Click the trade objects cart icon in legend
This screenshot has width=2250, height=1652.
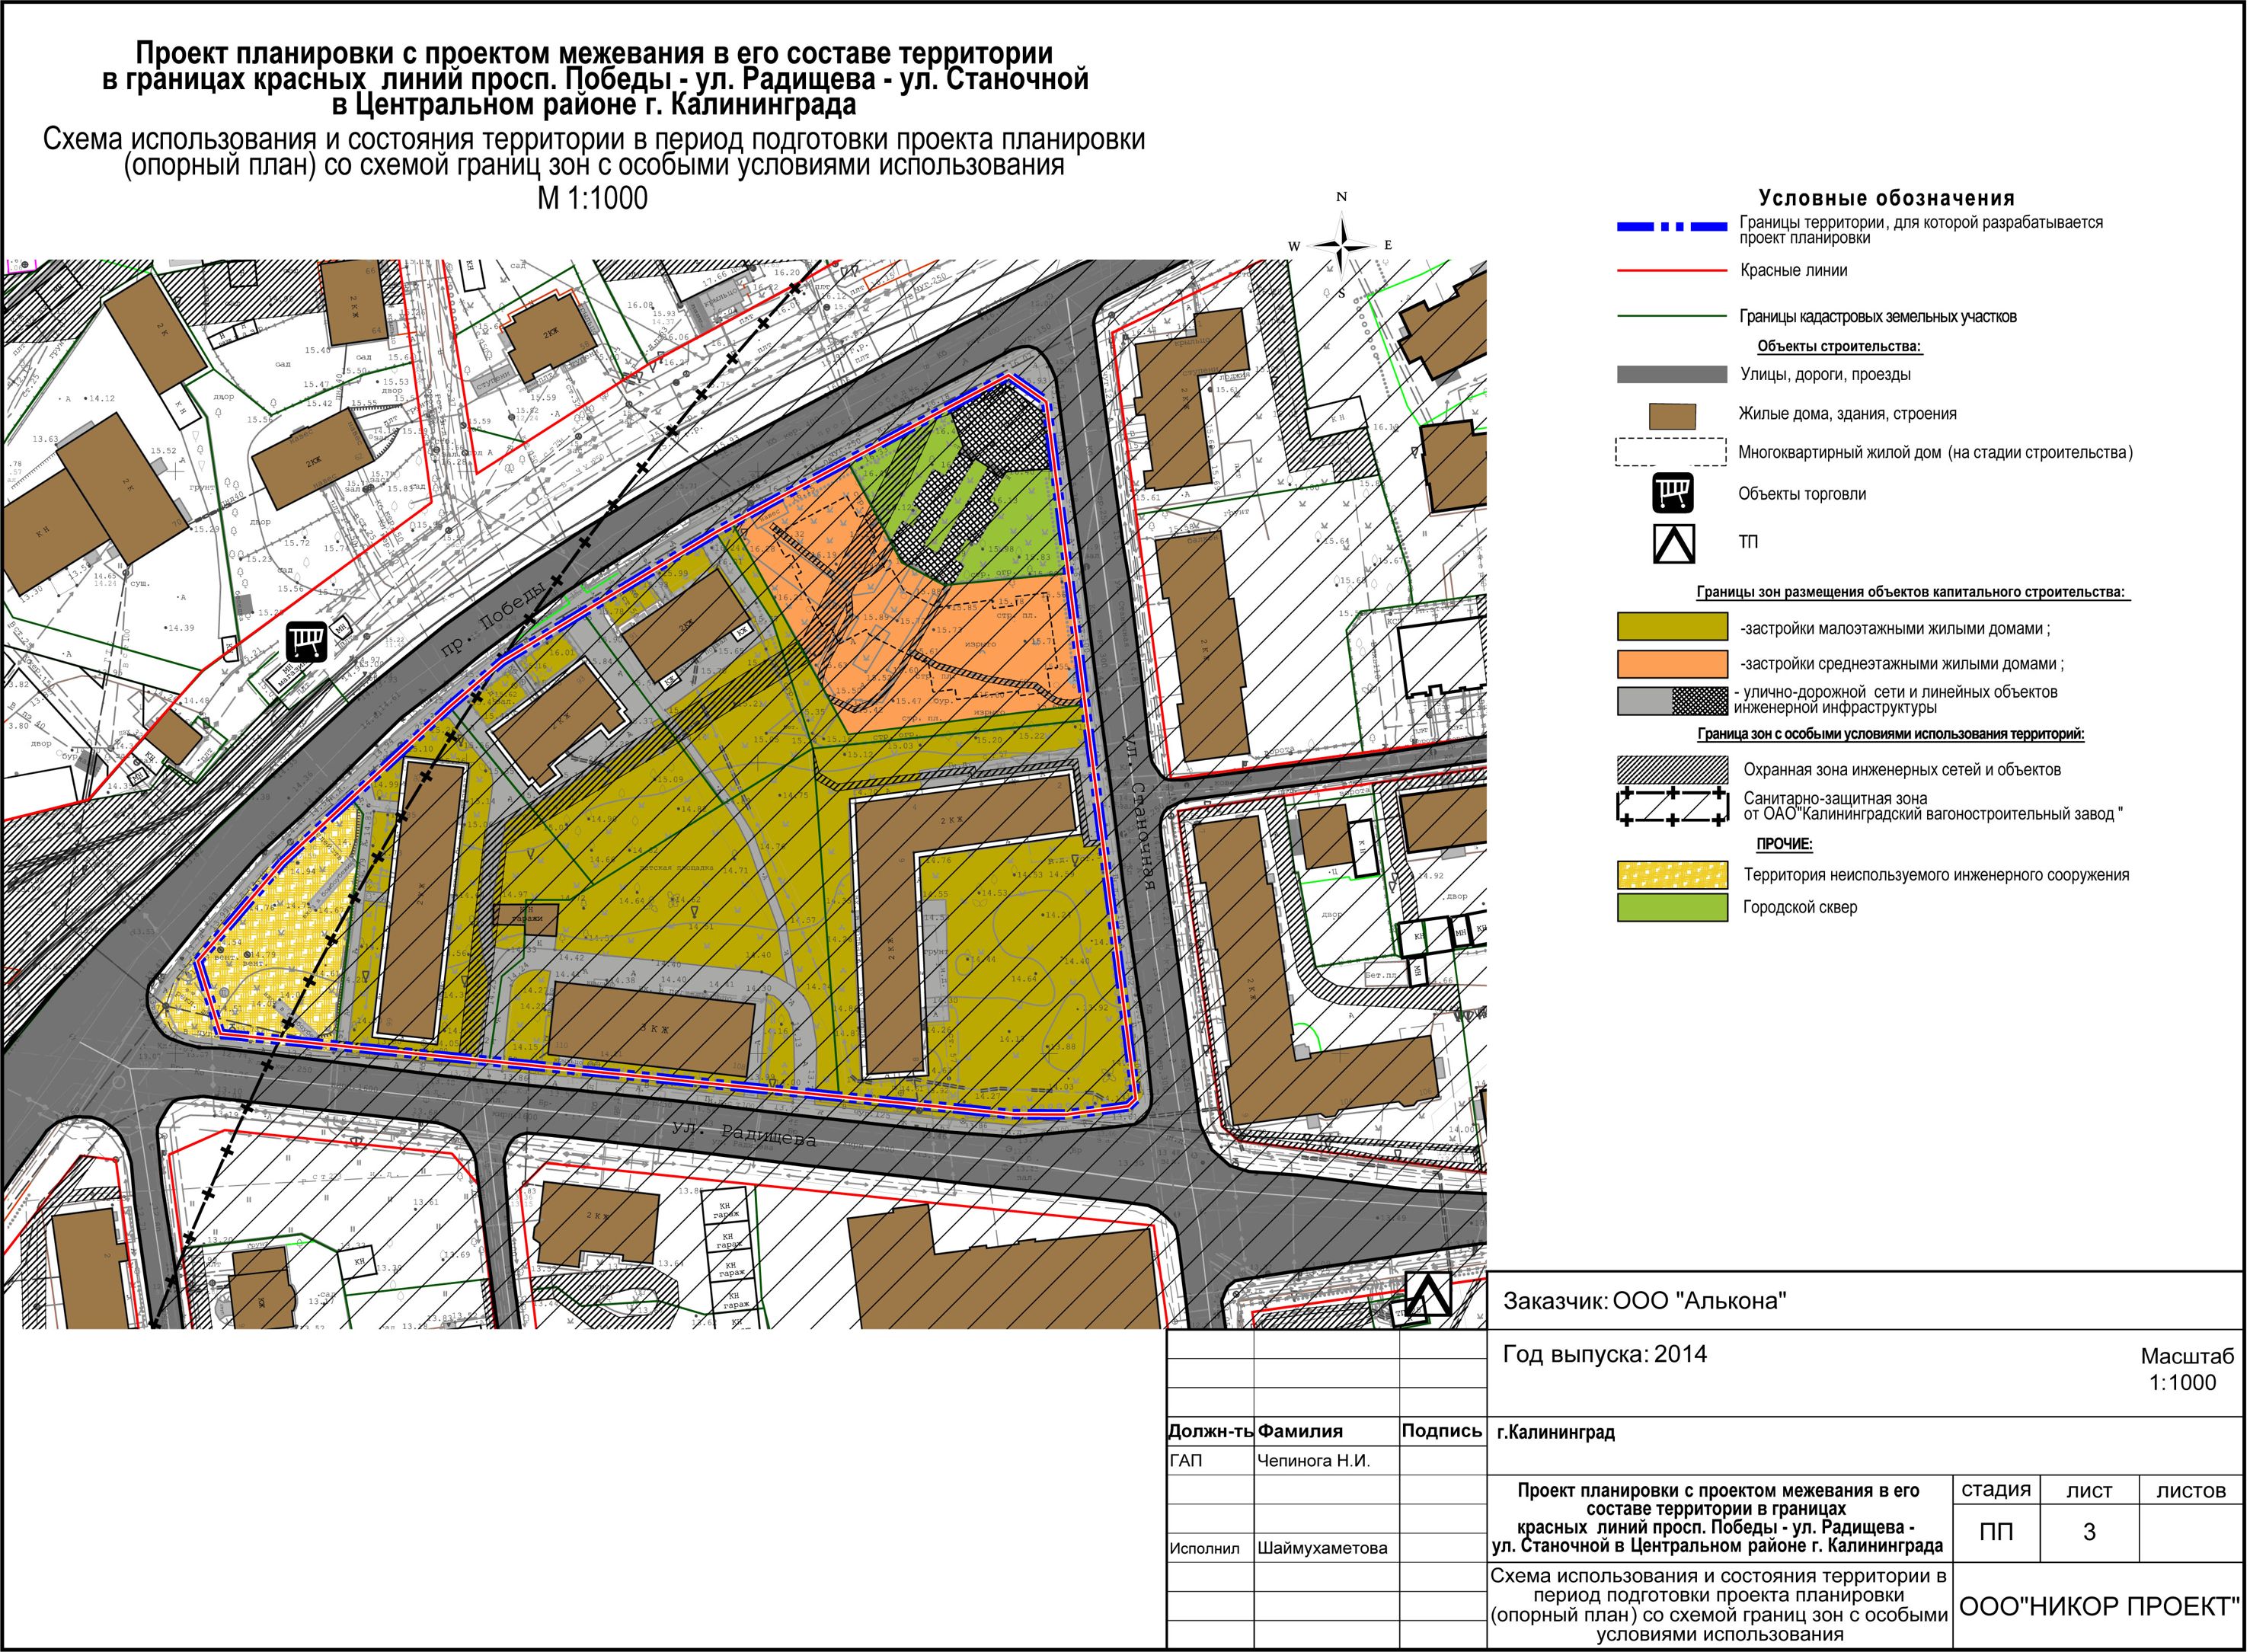tap(1673, 493)
